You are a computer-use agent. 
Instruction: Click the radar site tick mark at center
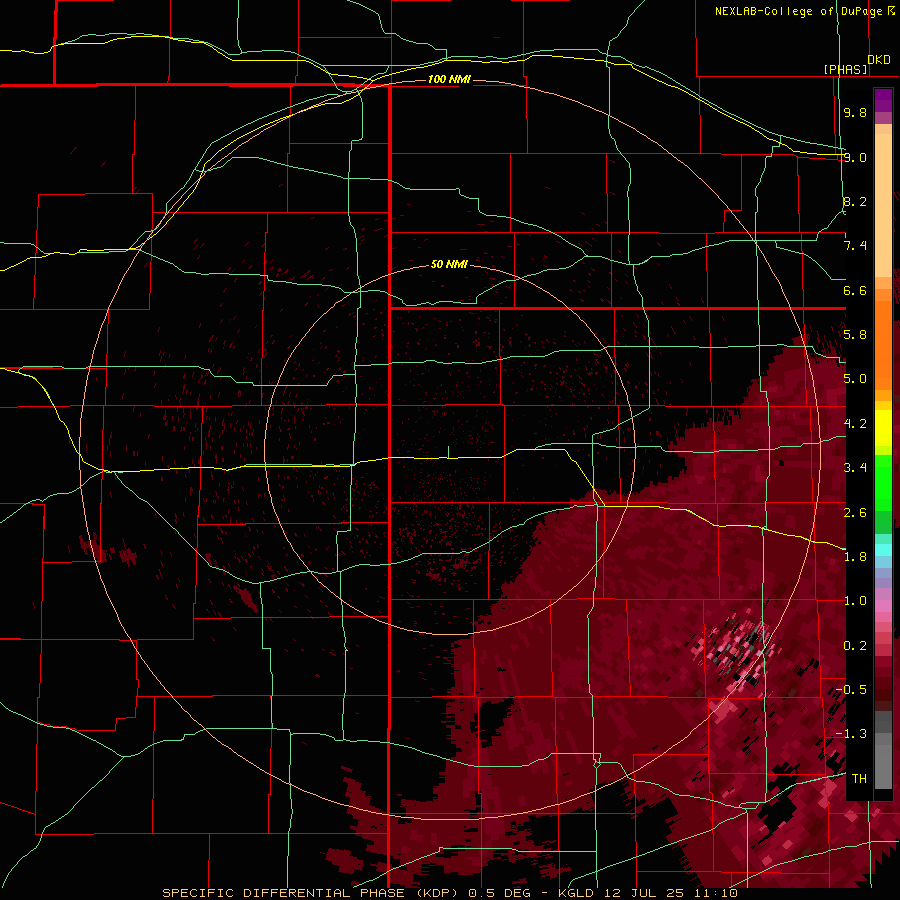[x=449, y=452]
